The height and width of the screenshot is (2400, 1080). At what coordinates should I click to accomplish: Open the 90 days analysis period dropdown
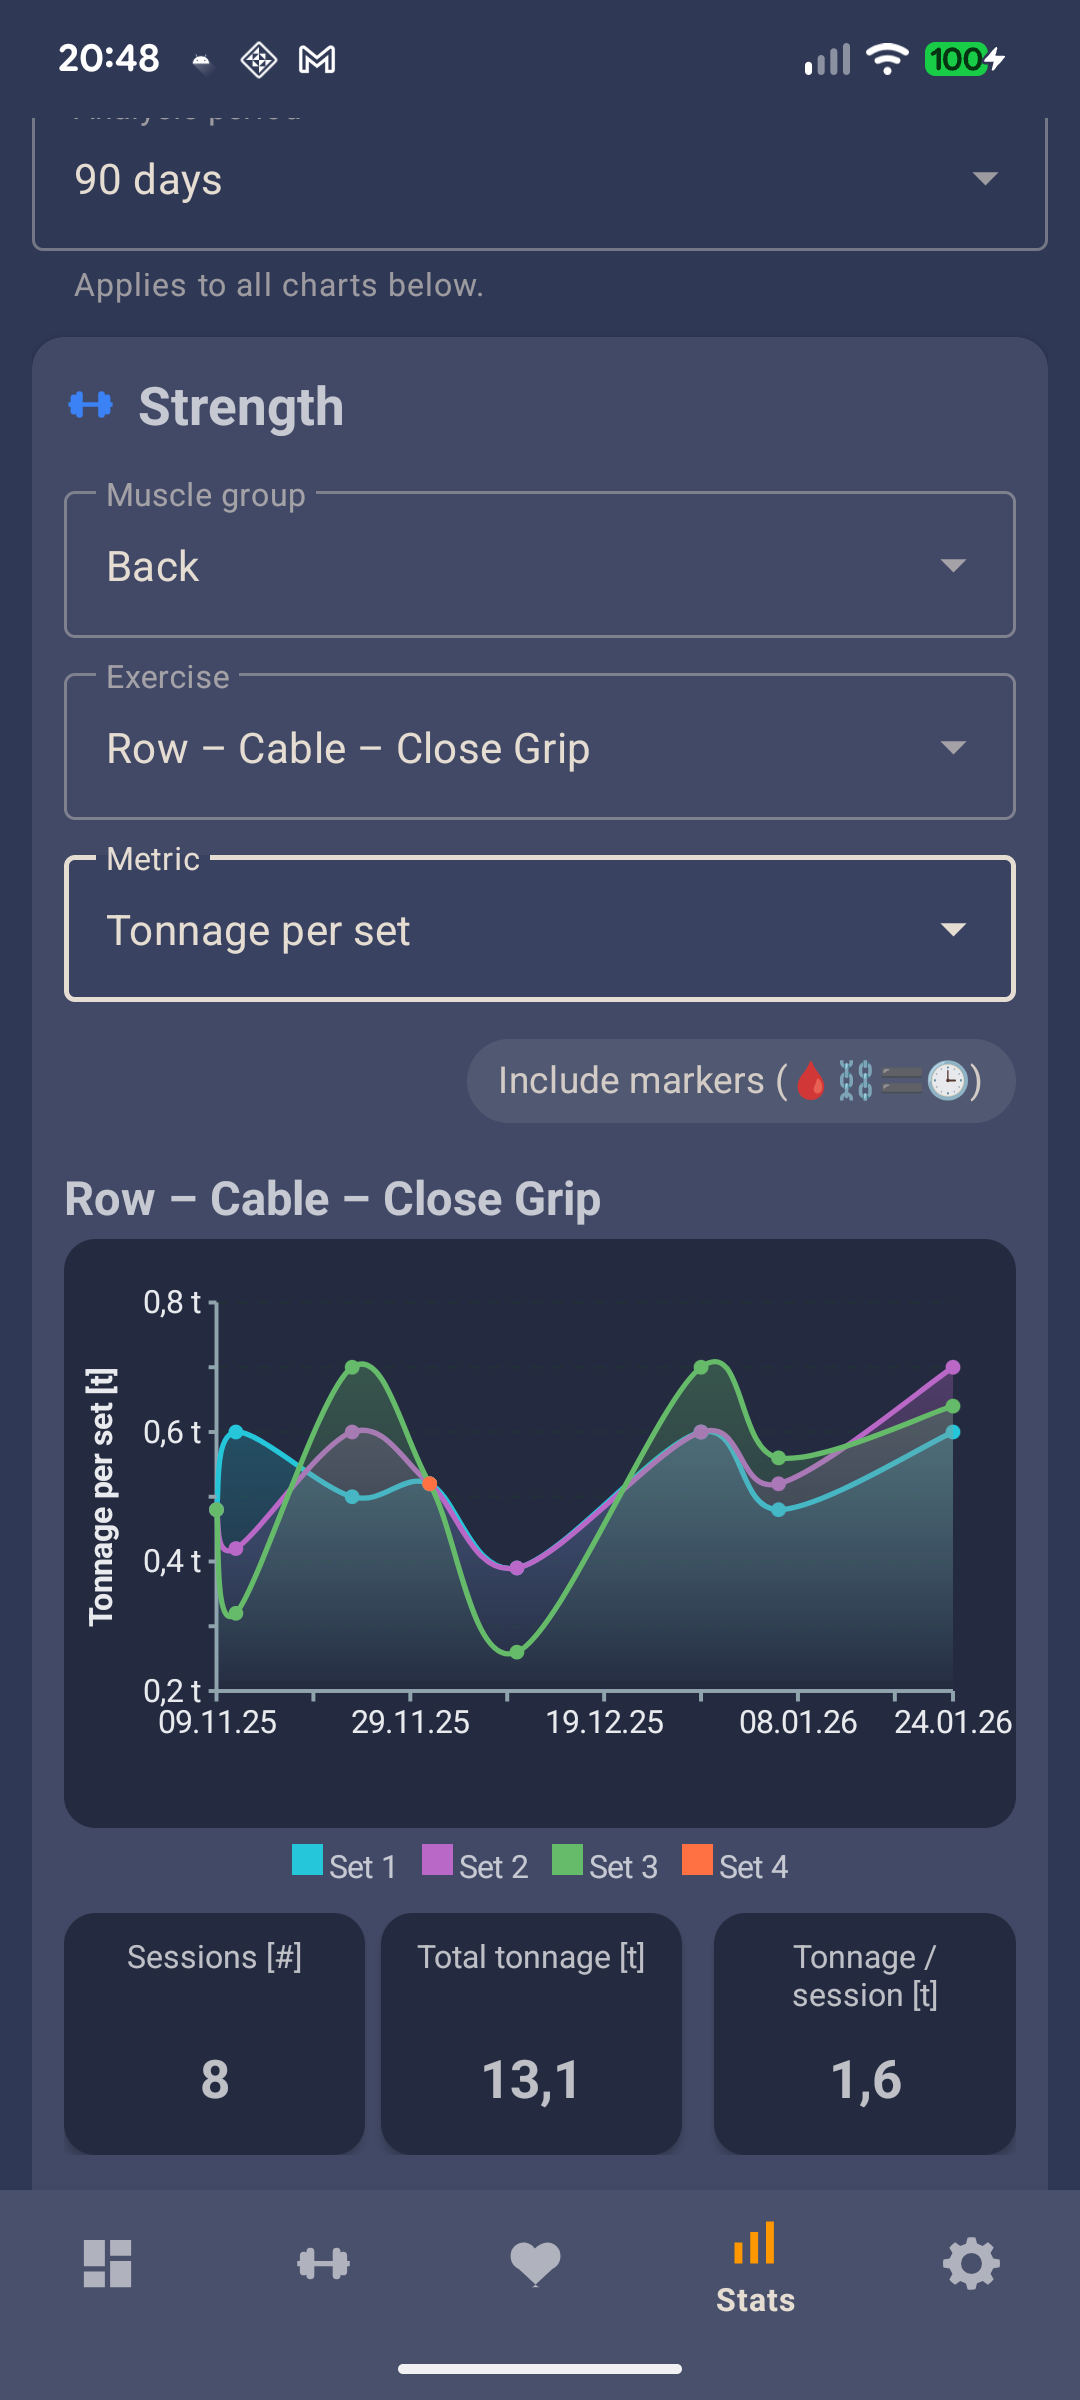(x=540, y=180)
